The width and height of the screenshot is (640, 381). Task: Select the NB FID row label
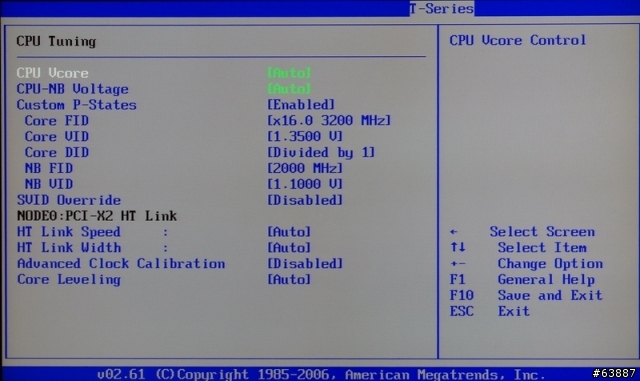tap(49, 169)
